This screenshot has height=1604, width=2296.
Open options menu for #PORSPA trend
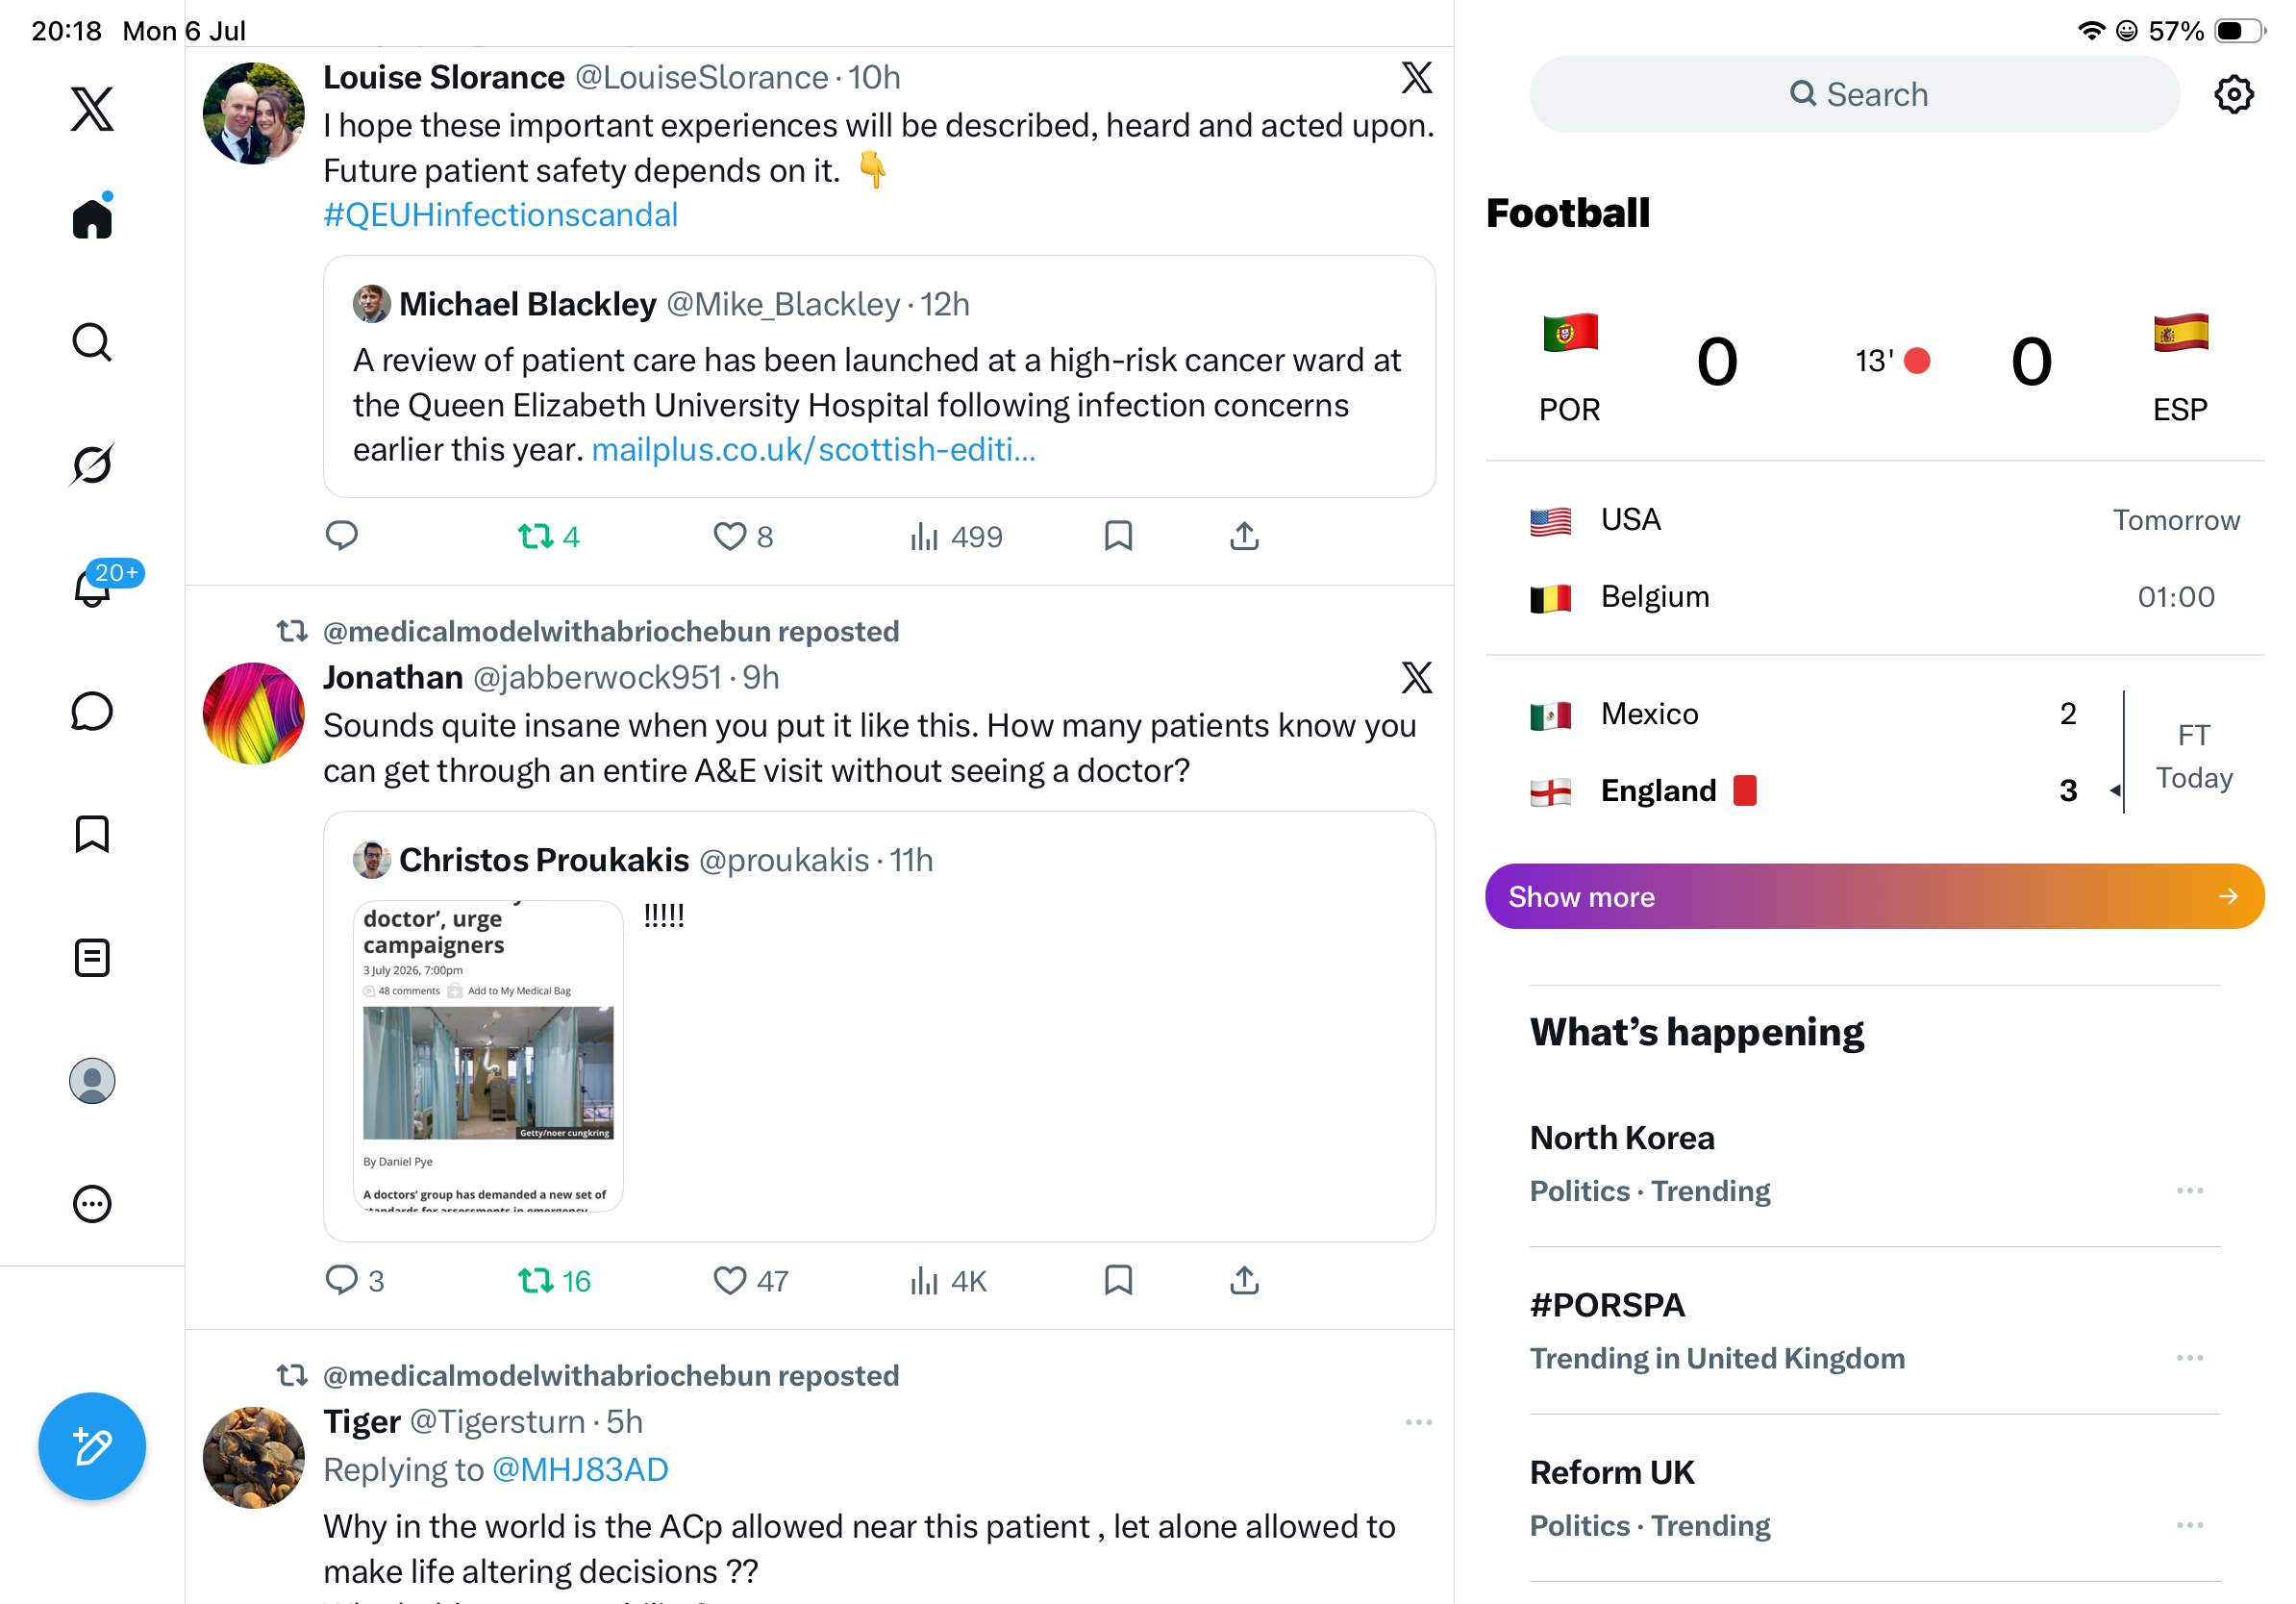(x=2189, y=1358)
